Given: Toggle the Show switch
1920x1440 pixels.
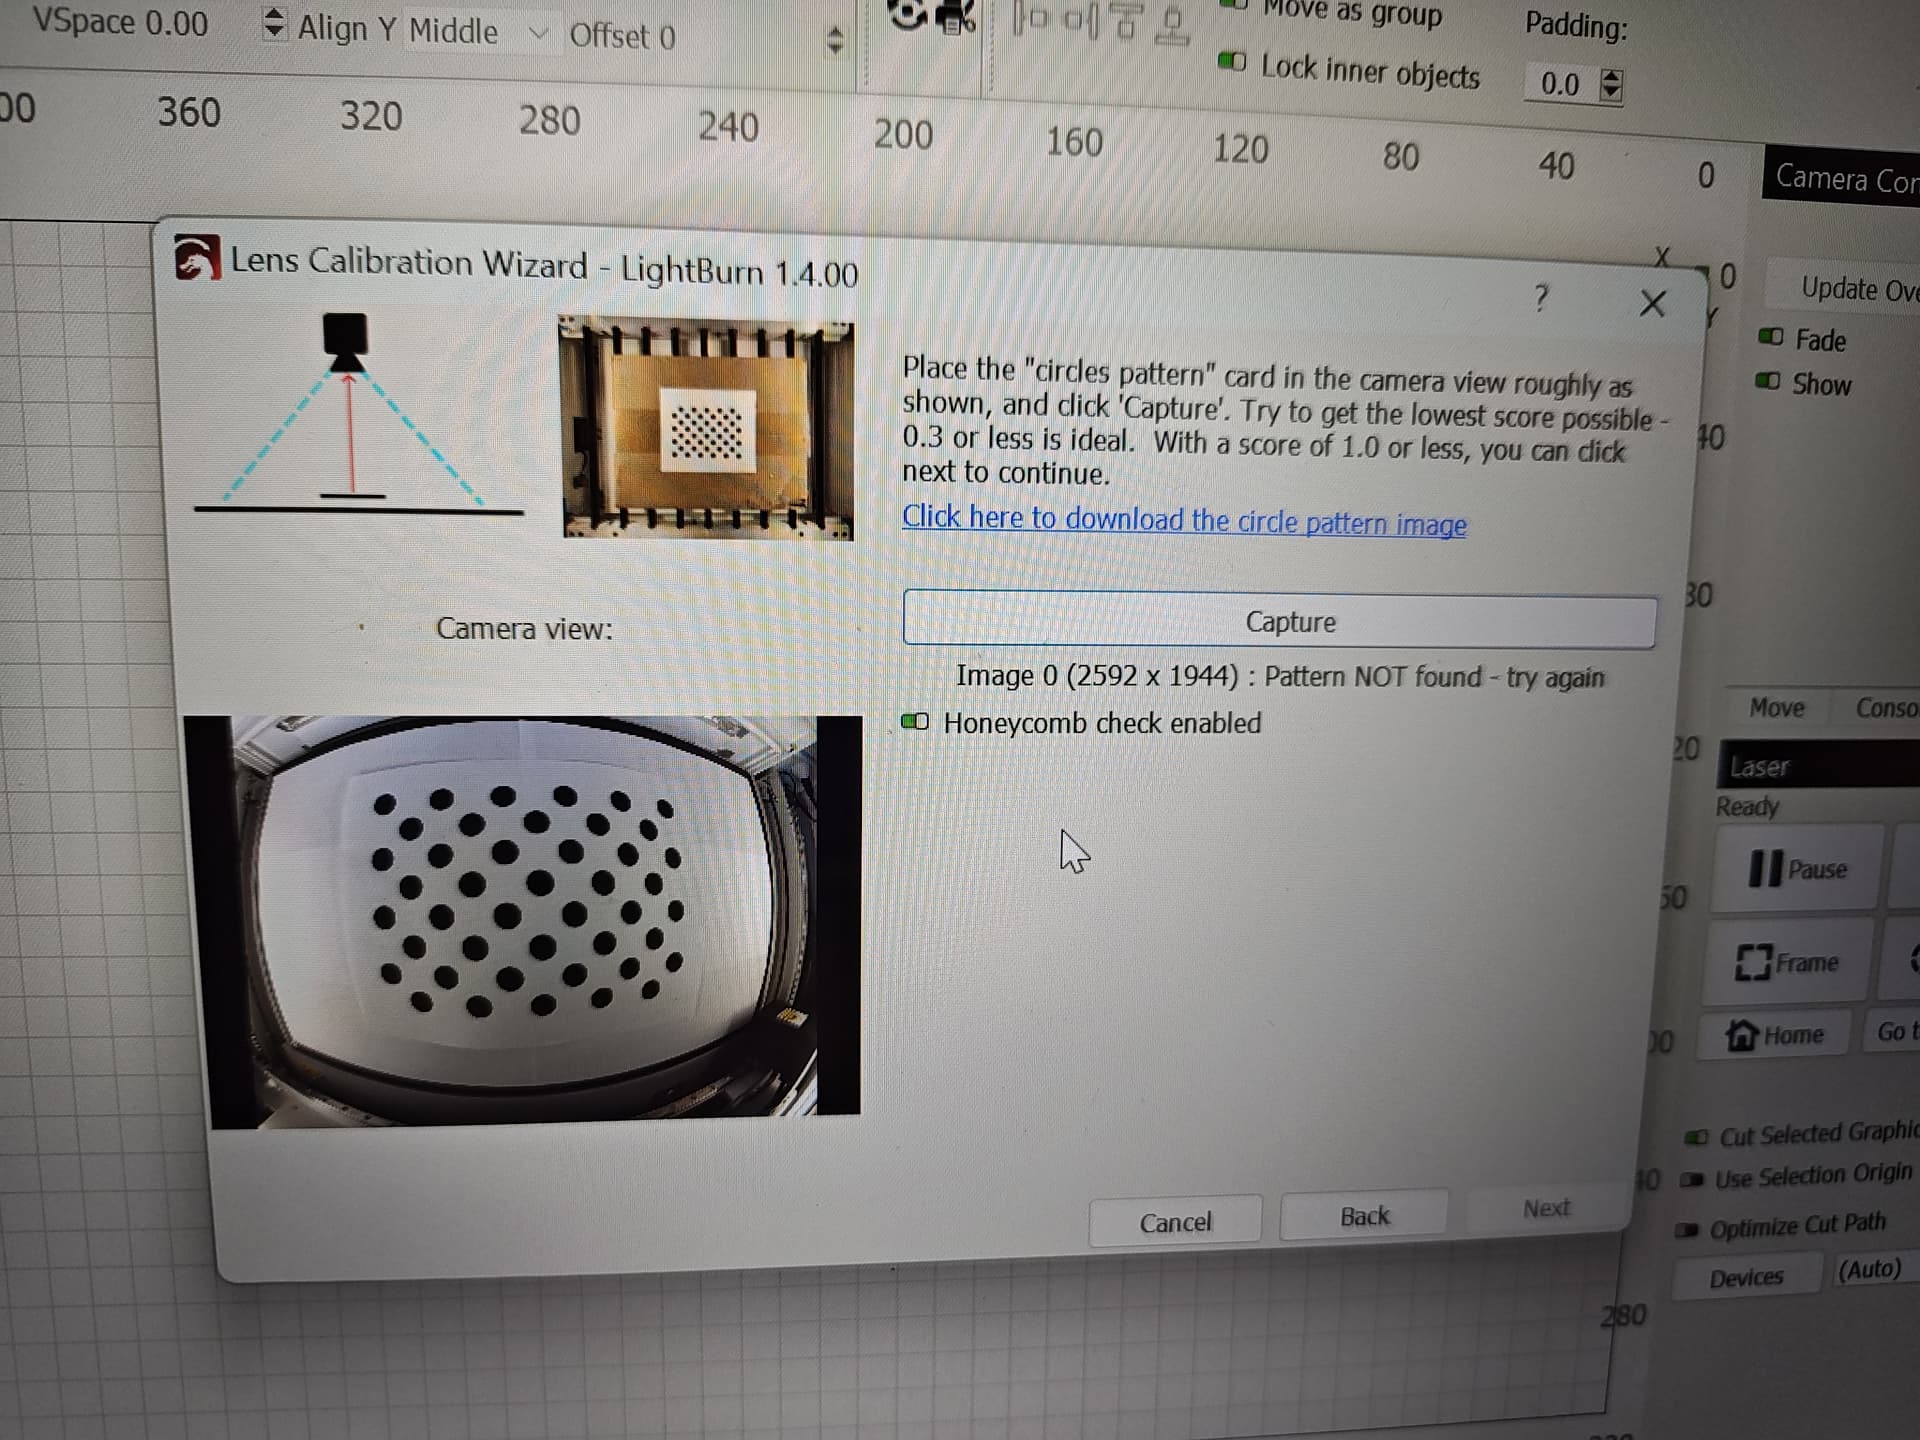Looking at the screenshot, I should [1768, 382].
